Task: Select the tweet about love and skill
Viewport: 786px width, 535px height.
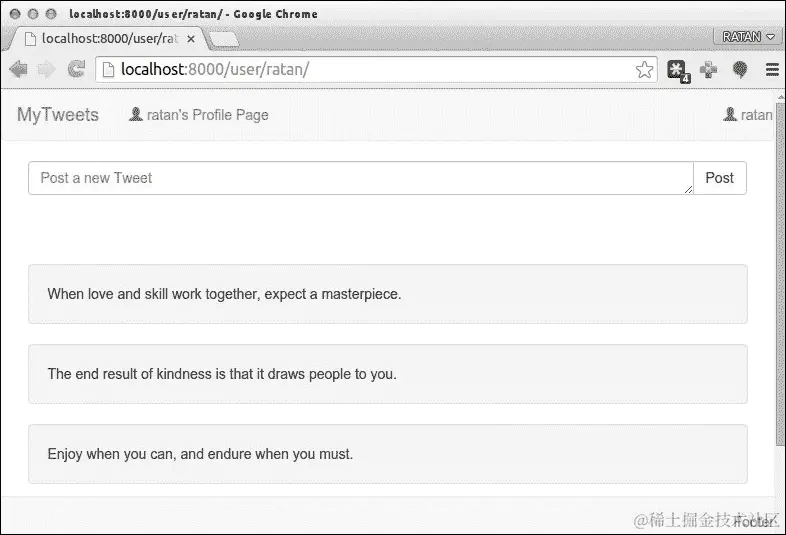Action: click(x=388, y=294)
